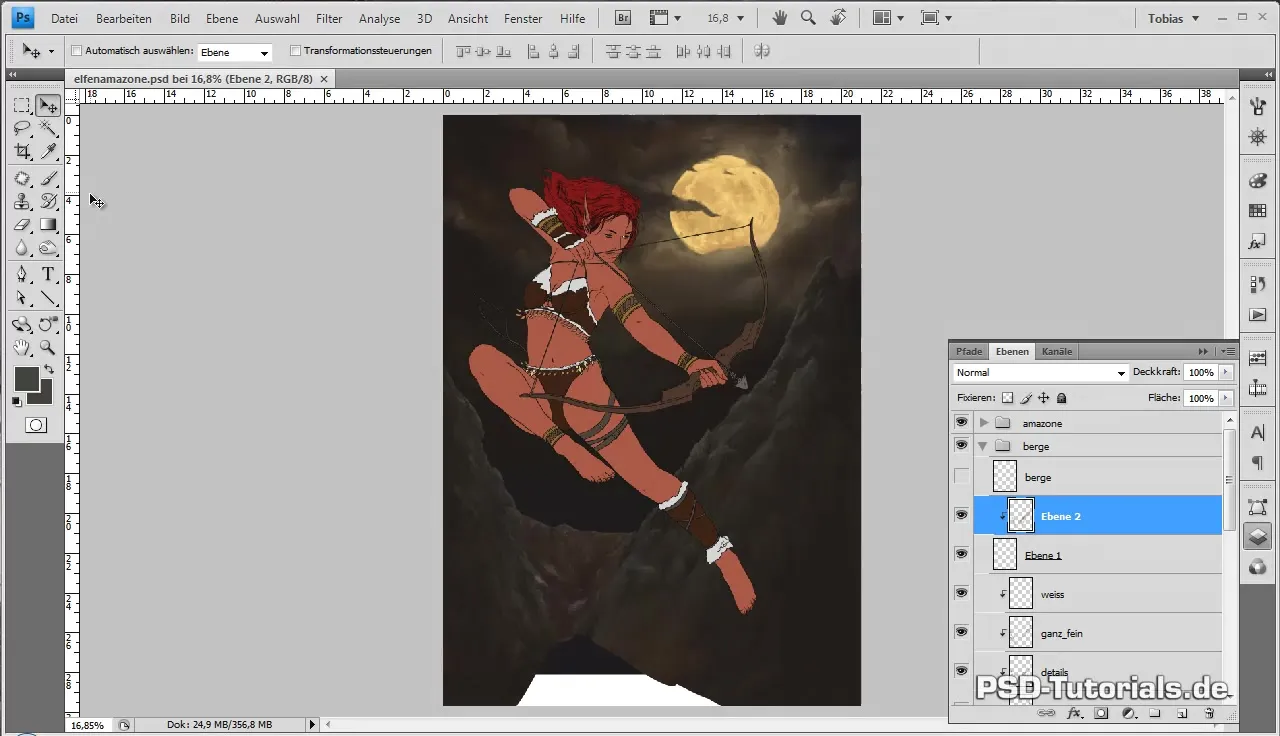
Task: Select the Path Selection arrow tool
Action: (x=21, y=298)
